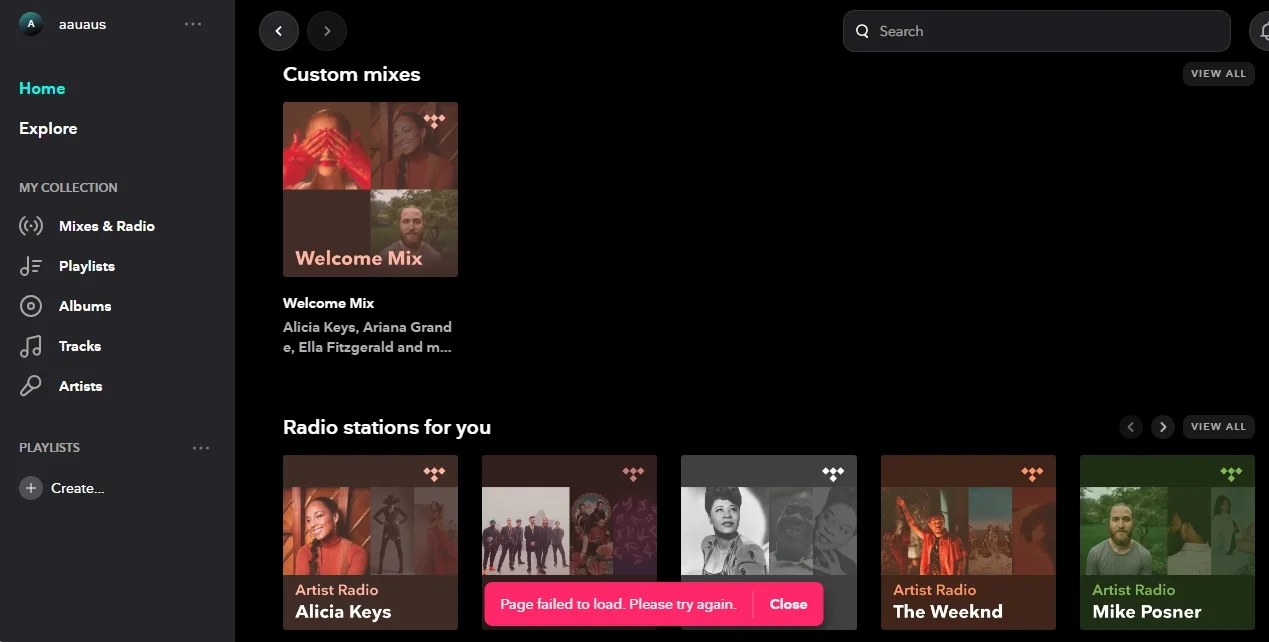The width and height of the screenshot is (1269, 642).
Task: Click the magnifying glass search icon
Action: click(862, 31)
